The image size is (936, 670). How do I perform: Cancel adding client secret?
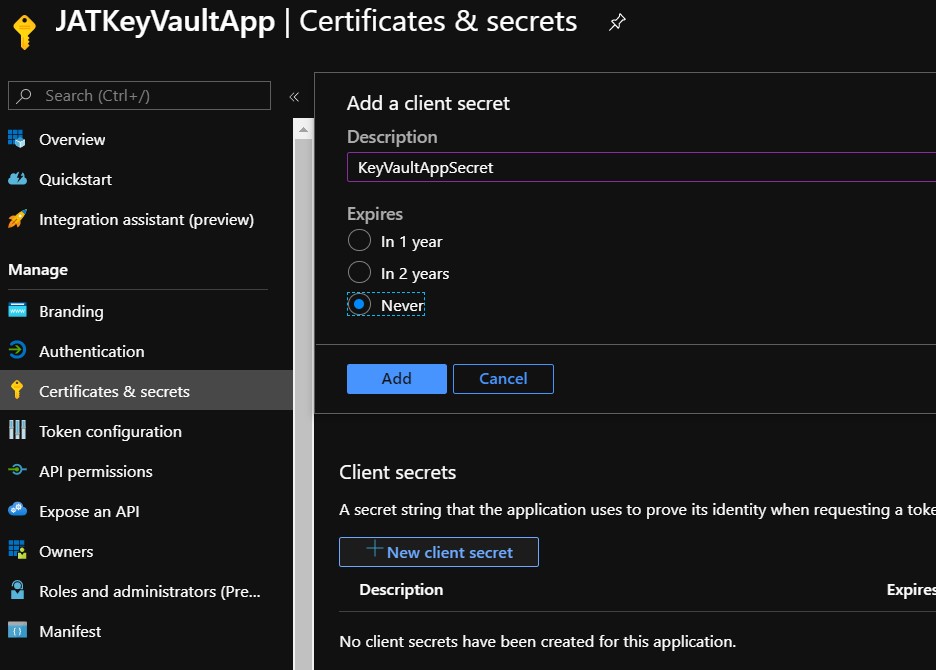(503, 379)
